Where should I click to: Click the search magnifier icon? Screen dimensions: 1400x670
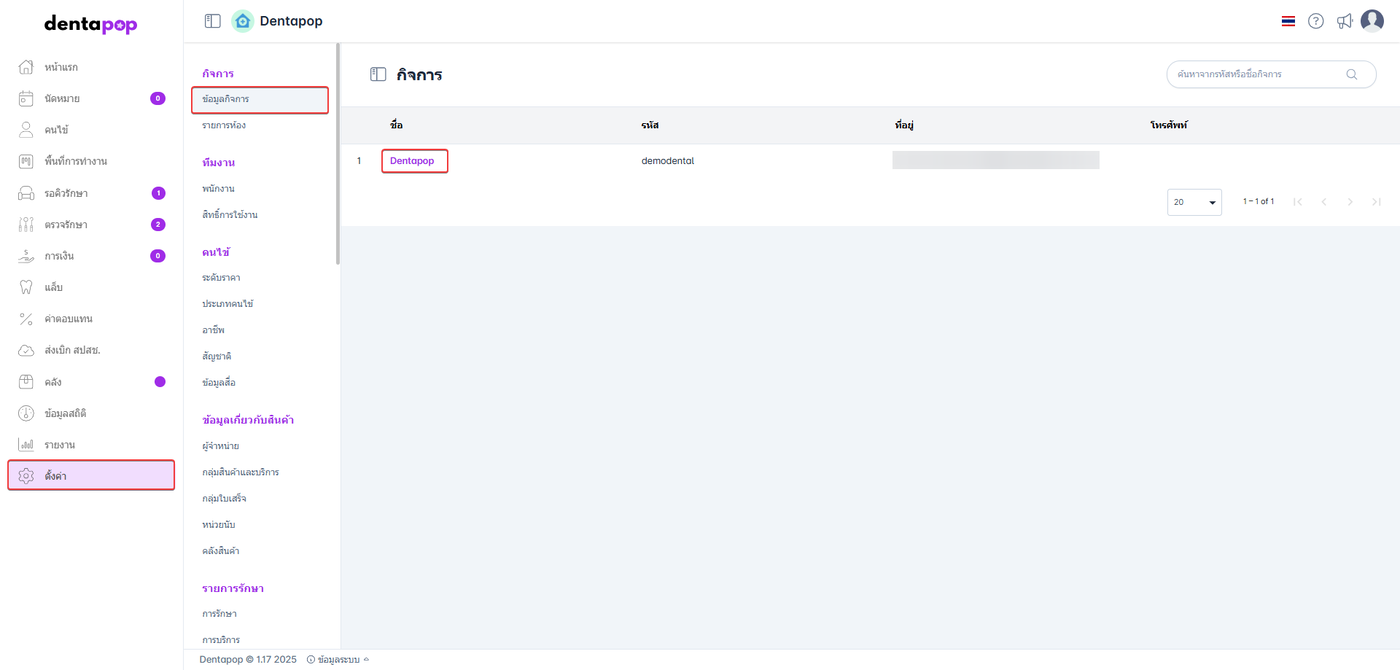(x=1352, y=74)
